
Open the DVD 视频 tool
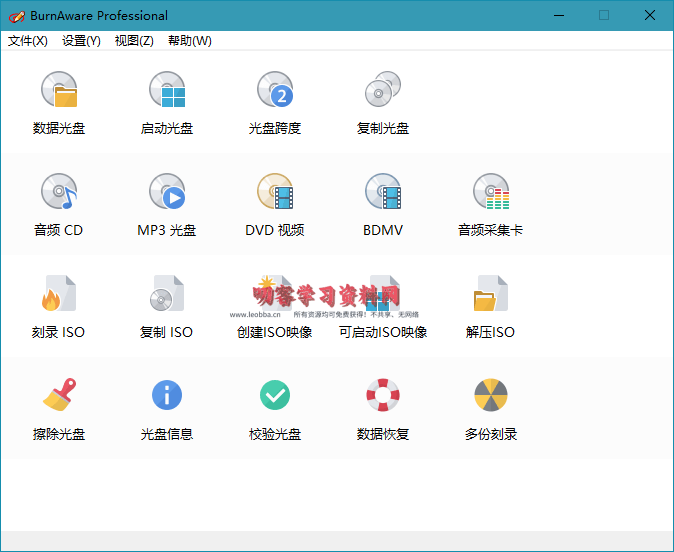[x=275, y=192]
